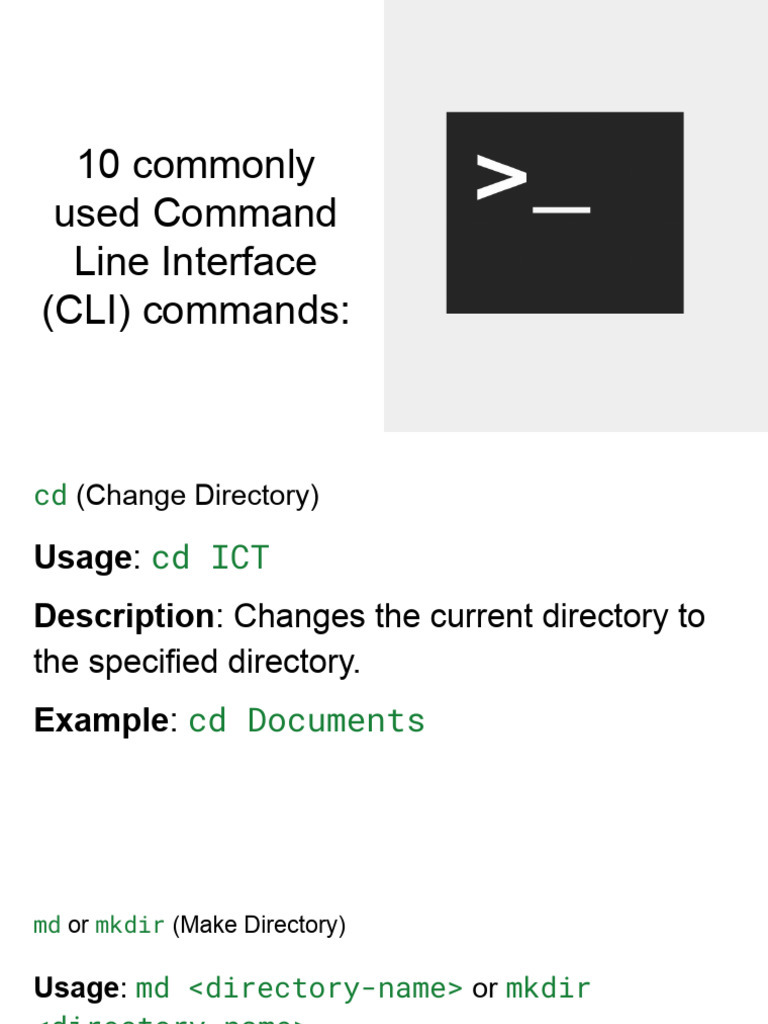Click green "cd" in the Change Directory heading
This screenshot has width=768, height=1024.
pyautogui.click(x=50, y=496)
